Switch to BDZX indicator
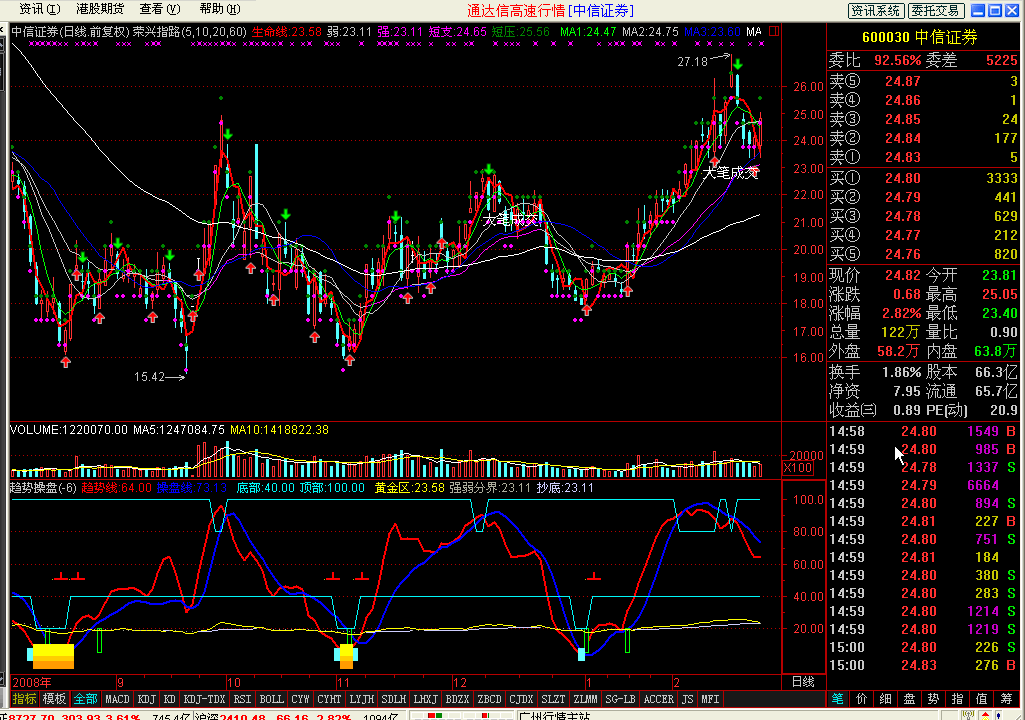 click(458, 699)
